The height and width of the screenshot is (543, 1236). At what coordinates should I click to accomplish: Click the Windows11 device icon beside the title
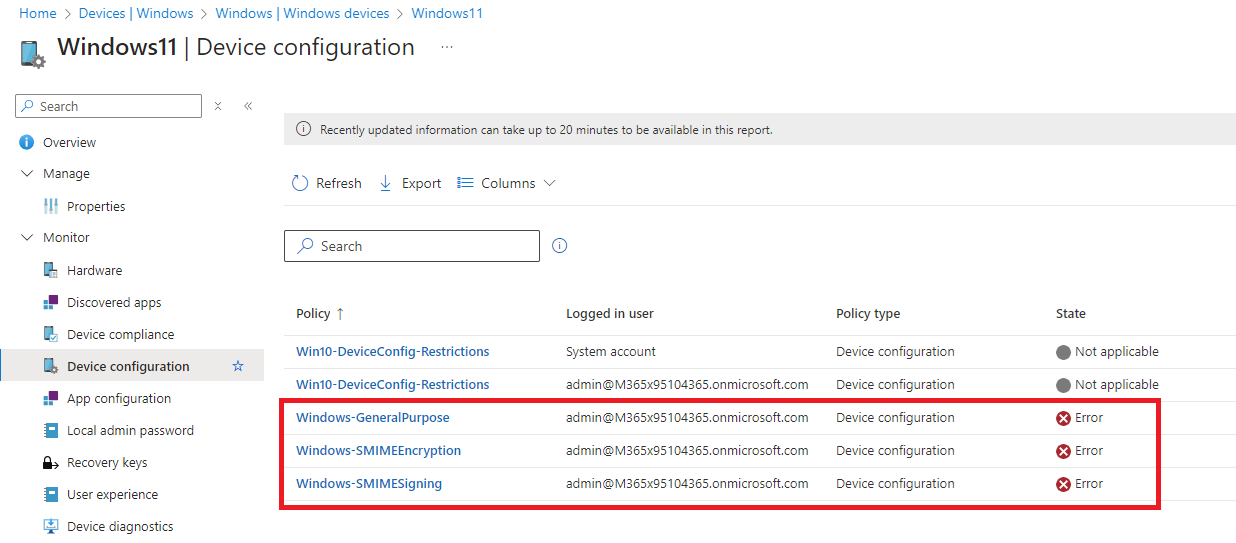(33, 53)
